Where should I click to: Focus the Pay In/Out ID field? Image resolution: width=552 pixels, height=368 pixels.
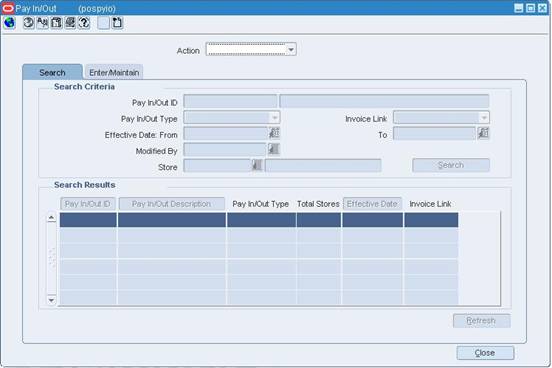[x=230, y=101]
